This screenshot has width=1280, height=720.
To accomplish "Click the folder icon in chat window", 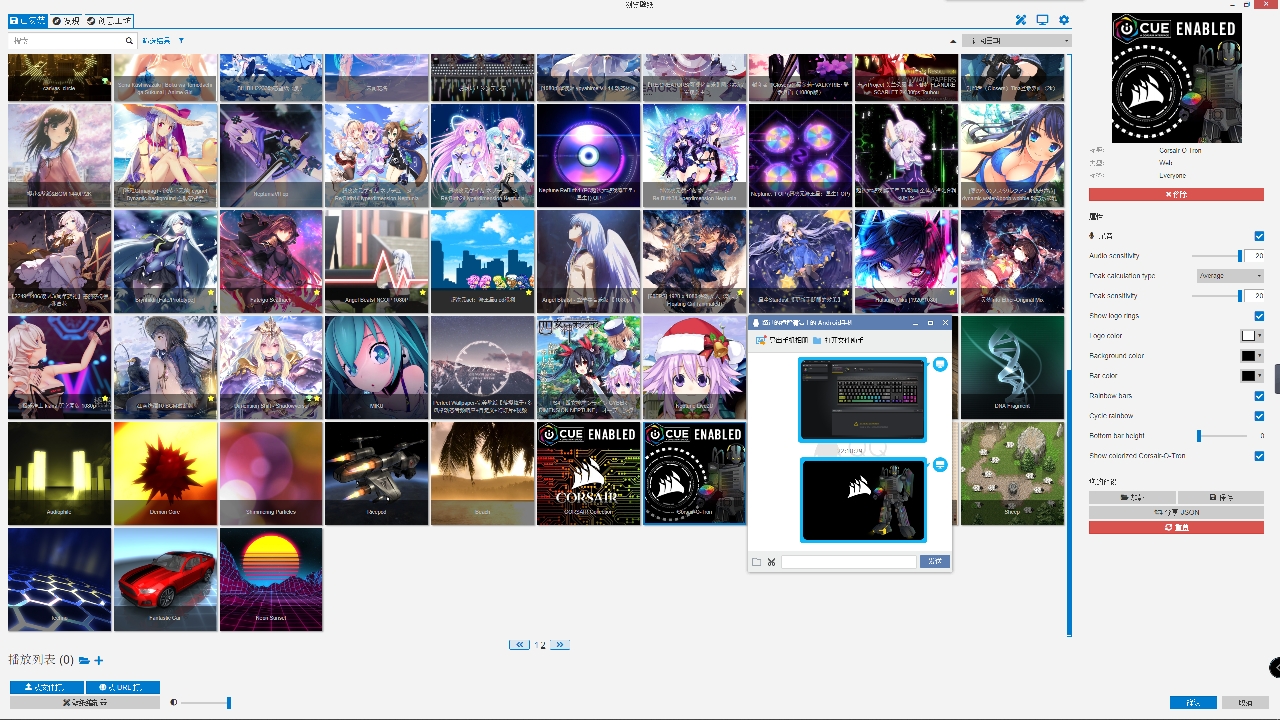I will pyautogui.click(x=757, y=562).
